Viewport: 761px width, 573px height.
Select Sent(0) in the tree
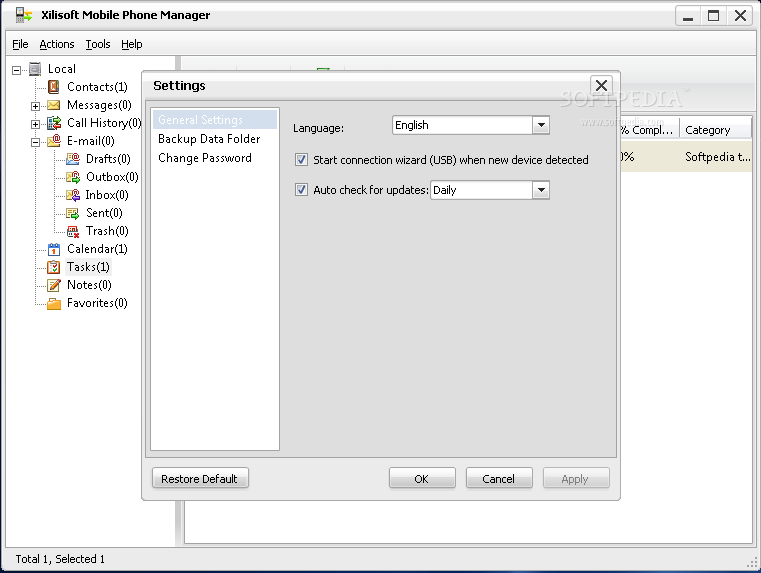(104, 213)
